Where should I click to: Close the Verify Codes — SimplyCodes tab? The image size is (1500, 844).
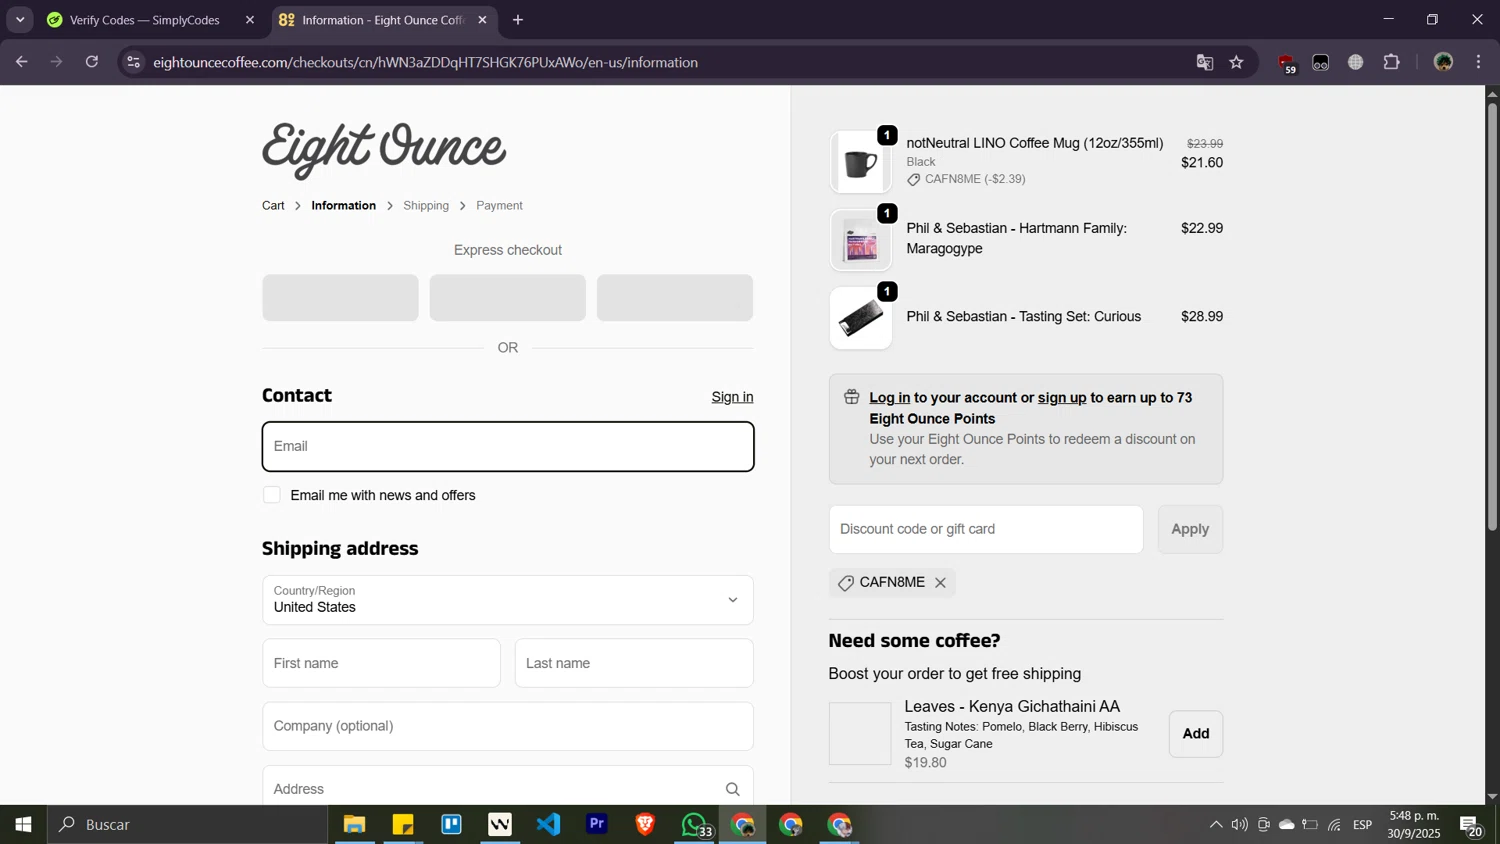point(250,20)
